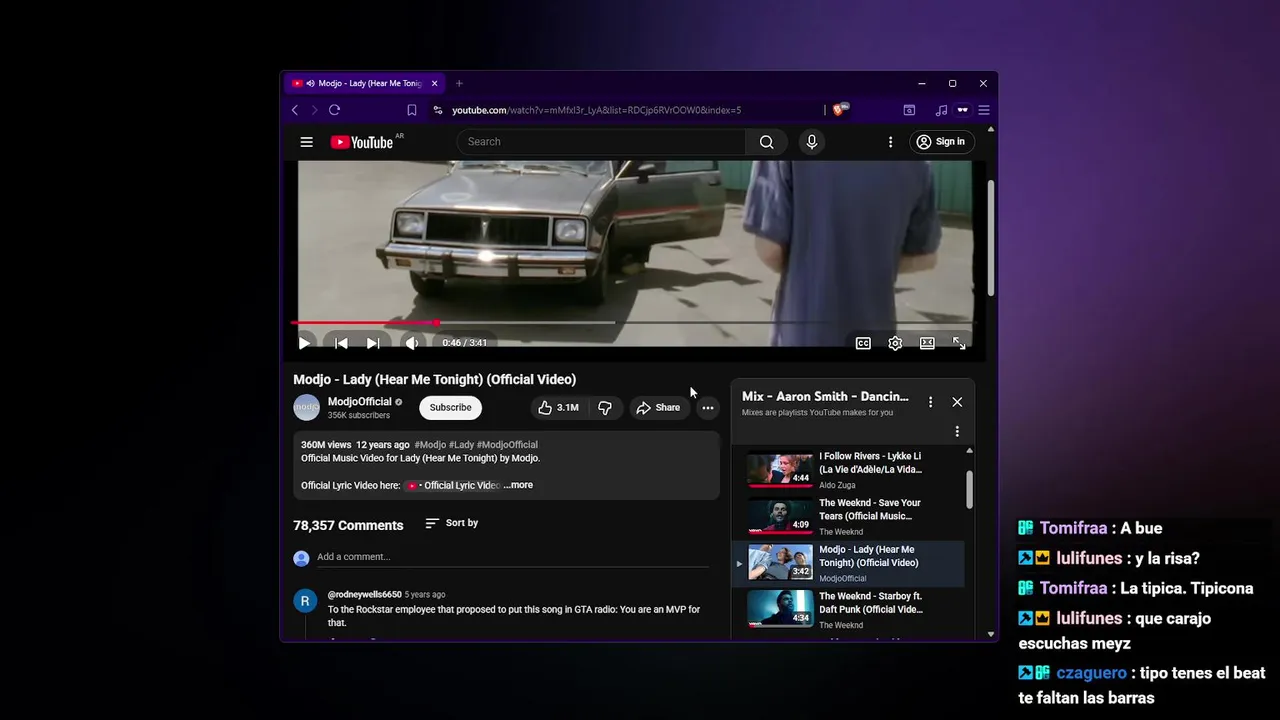Open YouTube settings three-dot menu near Sign in
The image size is (1280, 720).
(890, 142)
